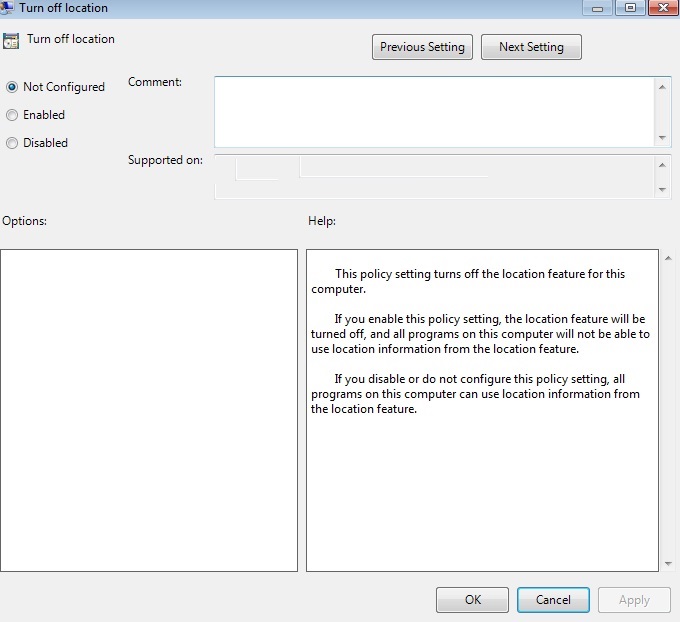Image resolution: width=680 pixels, height=622 pixels.
Task: Click the Cancel button
Action: point(553,600)
